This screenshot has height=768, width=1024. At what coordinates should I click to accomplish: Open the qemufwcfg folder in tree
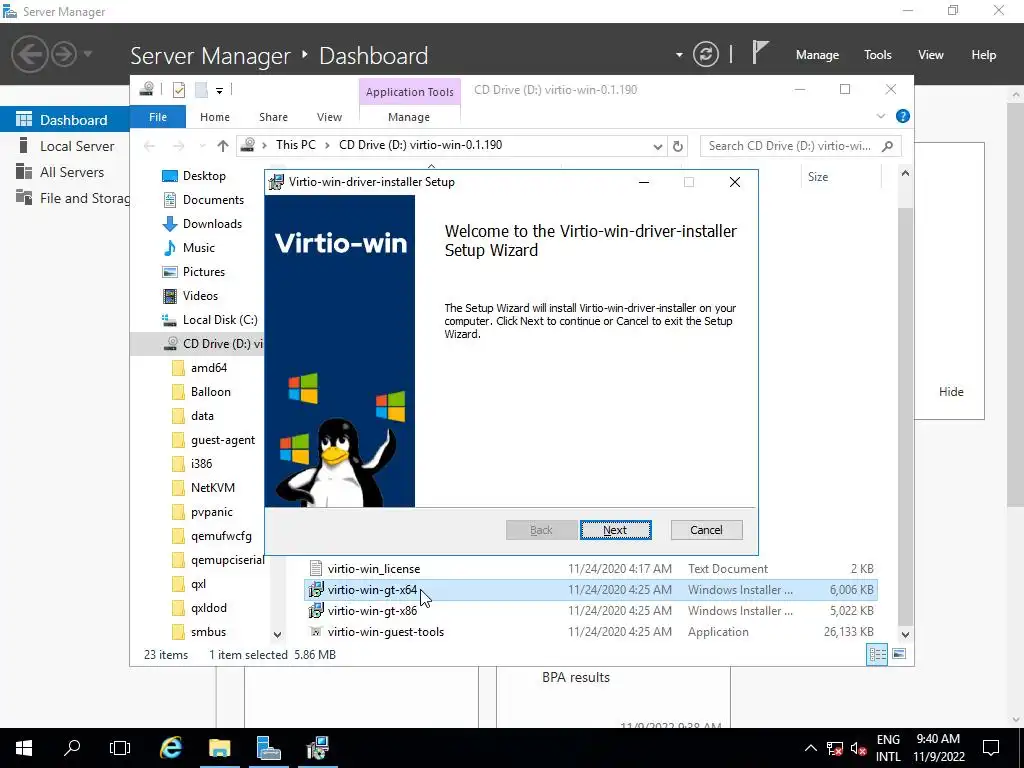(221, 536)
